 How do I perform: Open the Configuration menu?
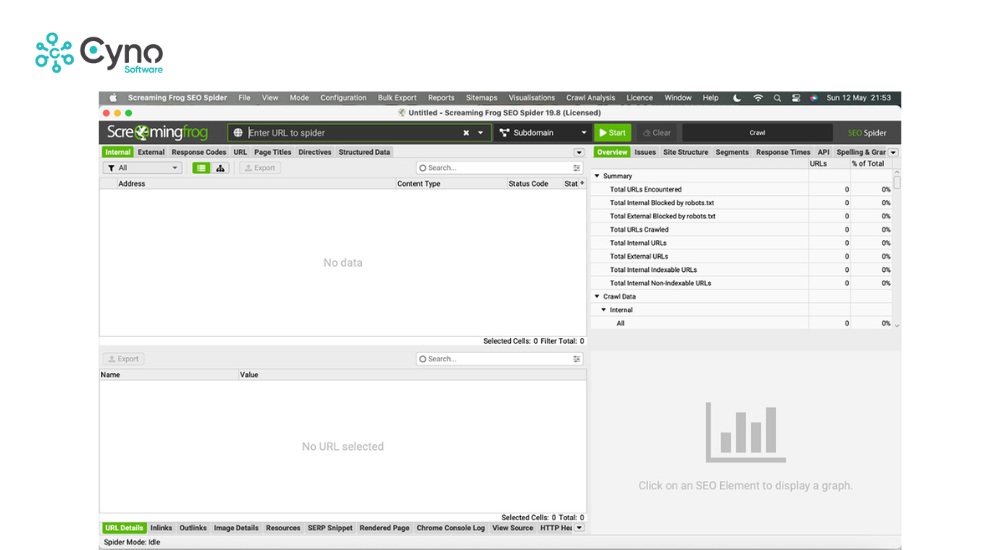pyautogui.click(x=343, y=98)
